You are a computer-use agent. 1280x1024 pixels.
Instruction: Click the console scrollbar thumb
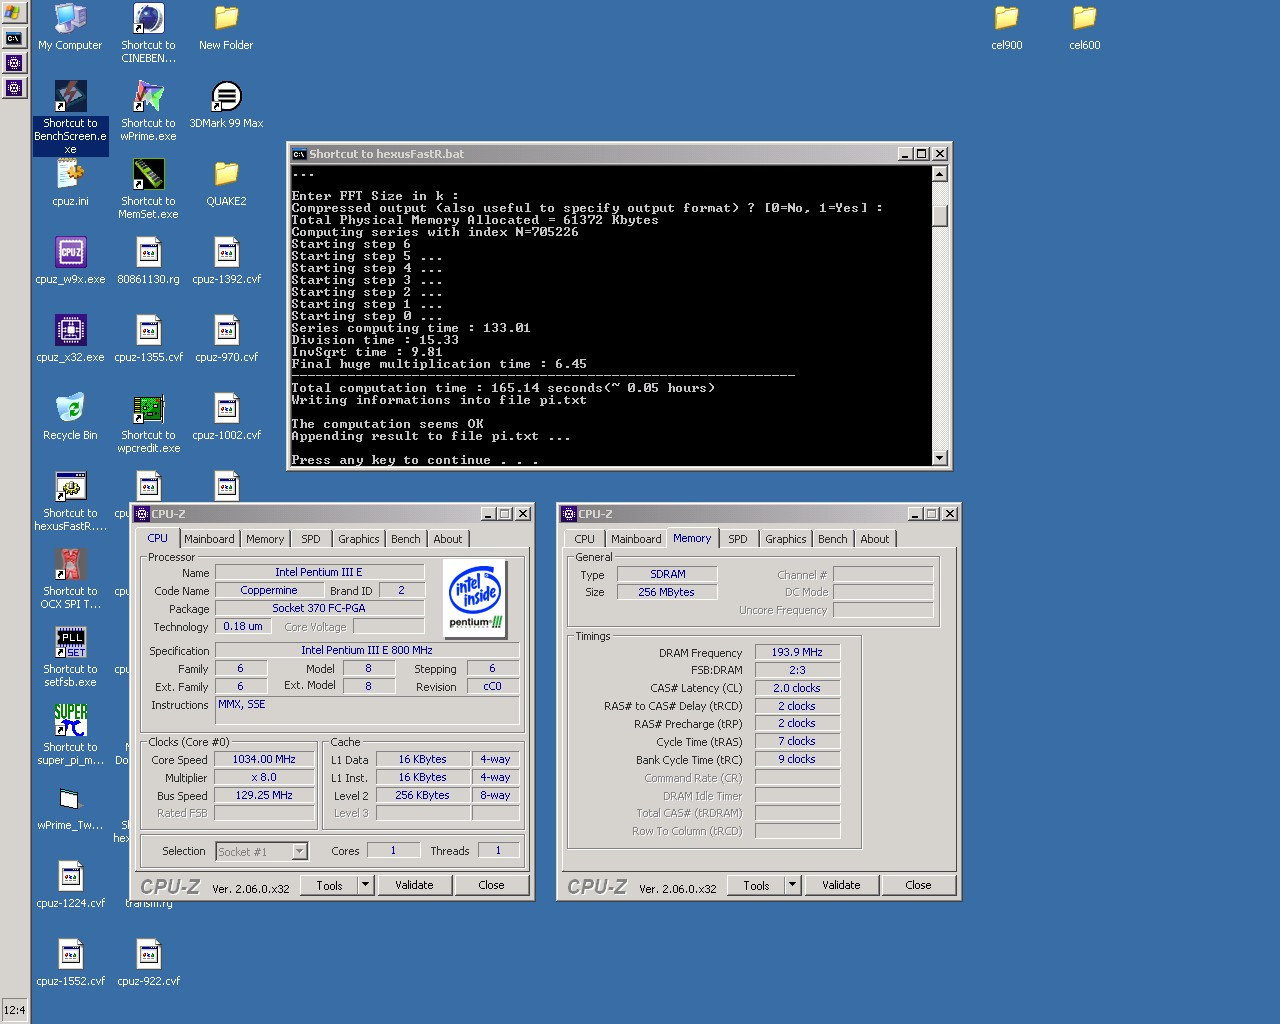pyautogui.click(x=939, y=216)
